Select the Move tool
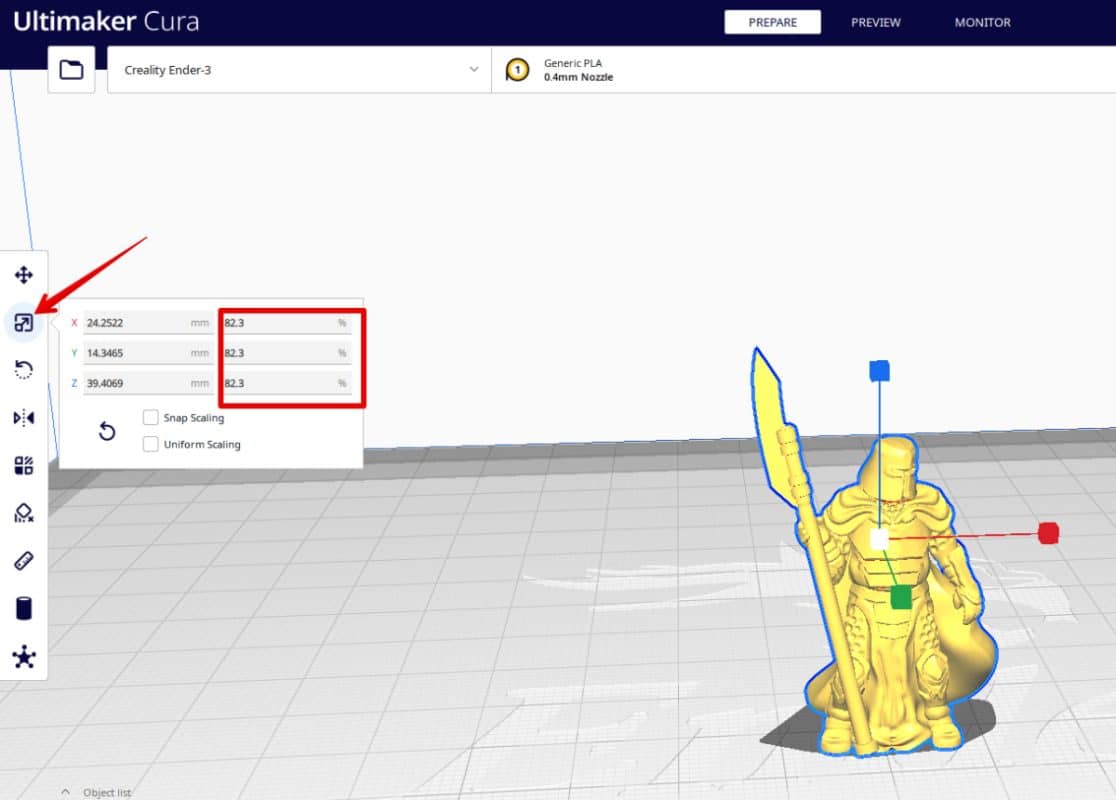The height and width of the screenshot is (800, 1116). click(x=24, y=274)
